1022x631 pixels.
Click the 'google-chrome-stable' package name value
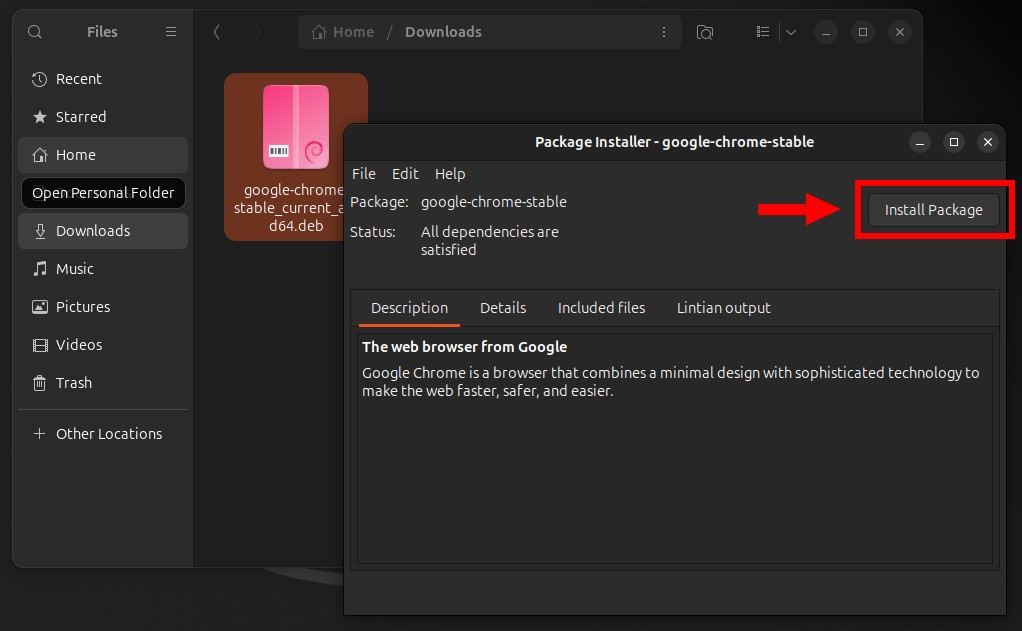[493, 202]
